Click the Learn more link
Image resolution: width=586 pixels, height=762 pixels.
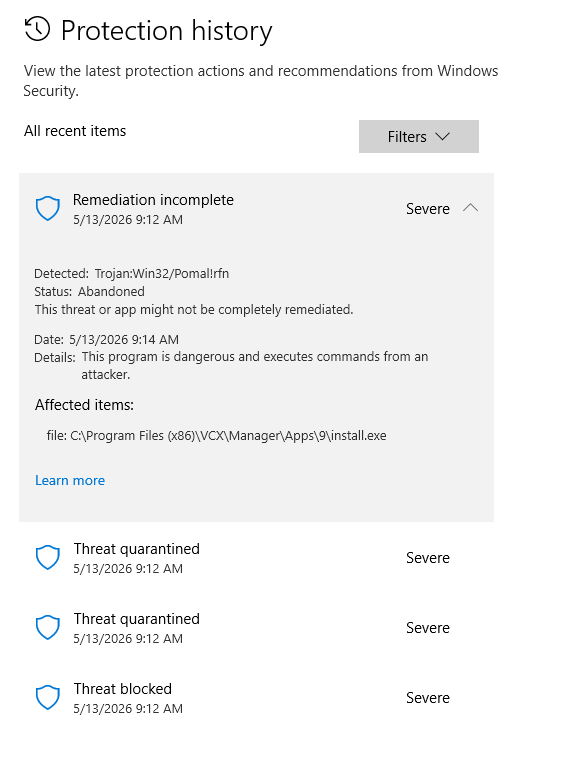pyautogui.click(x=70, y=480)
